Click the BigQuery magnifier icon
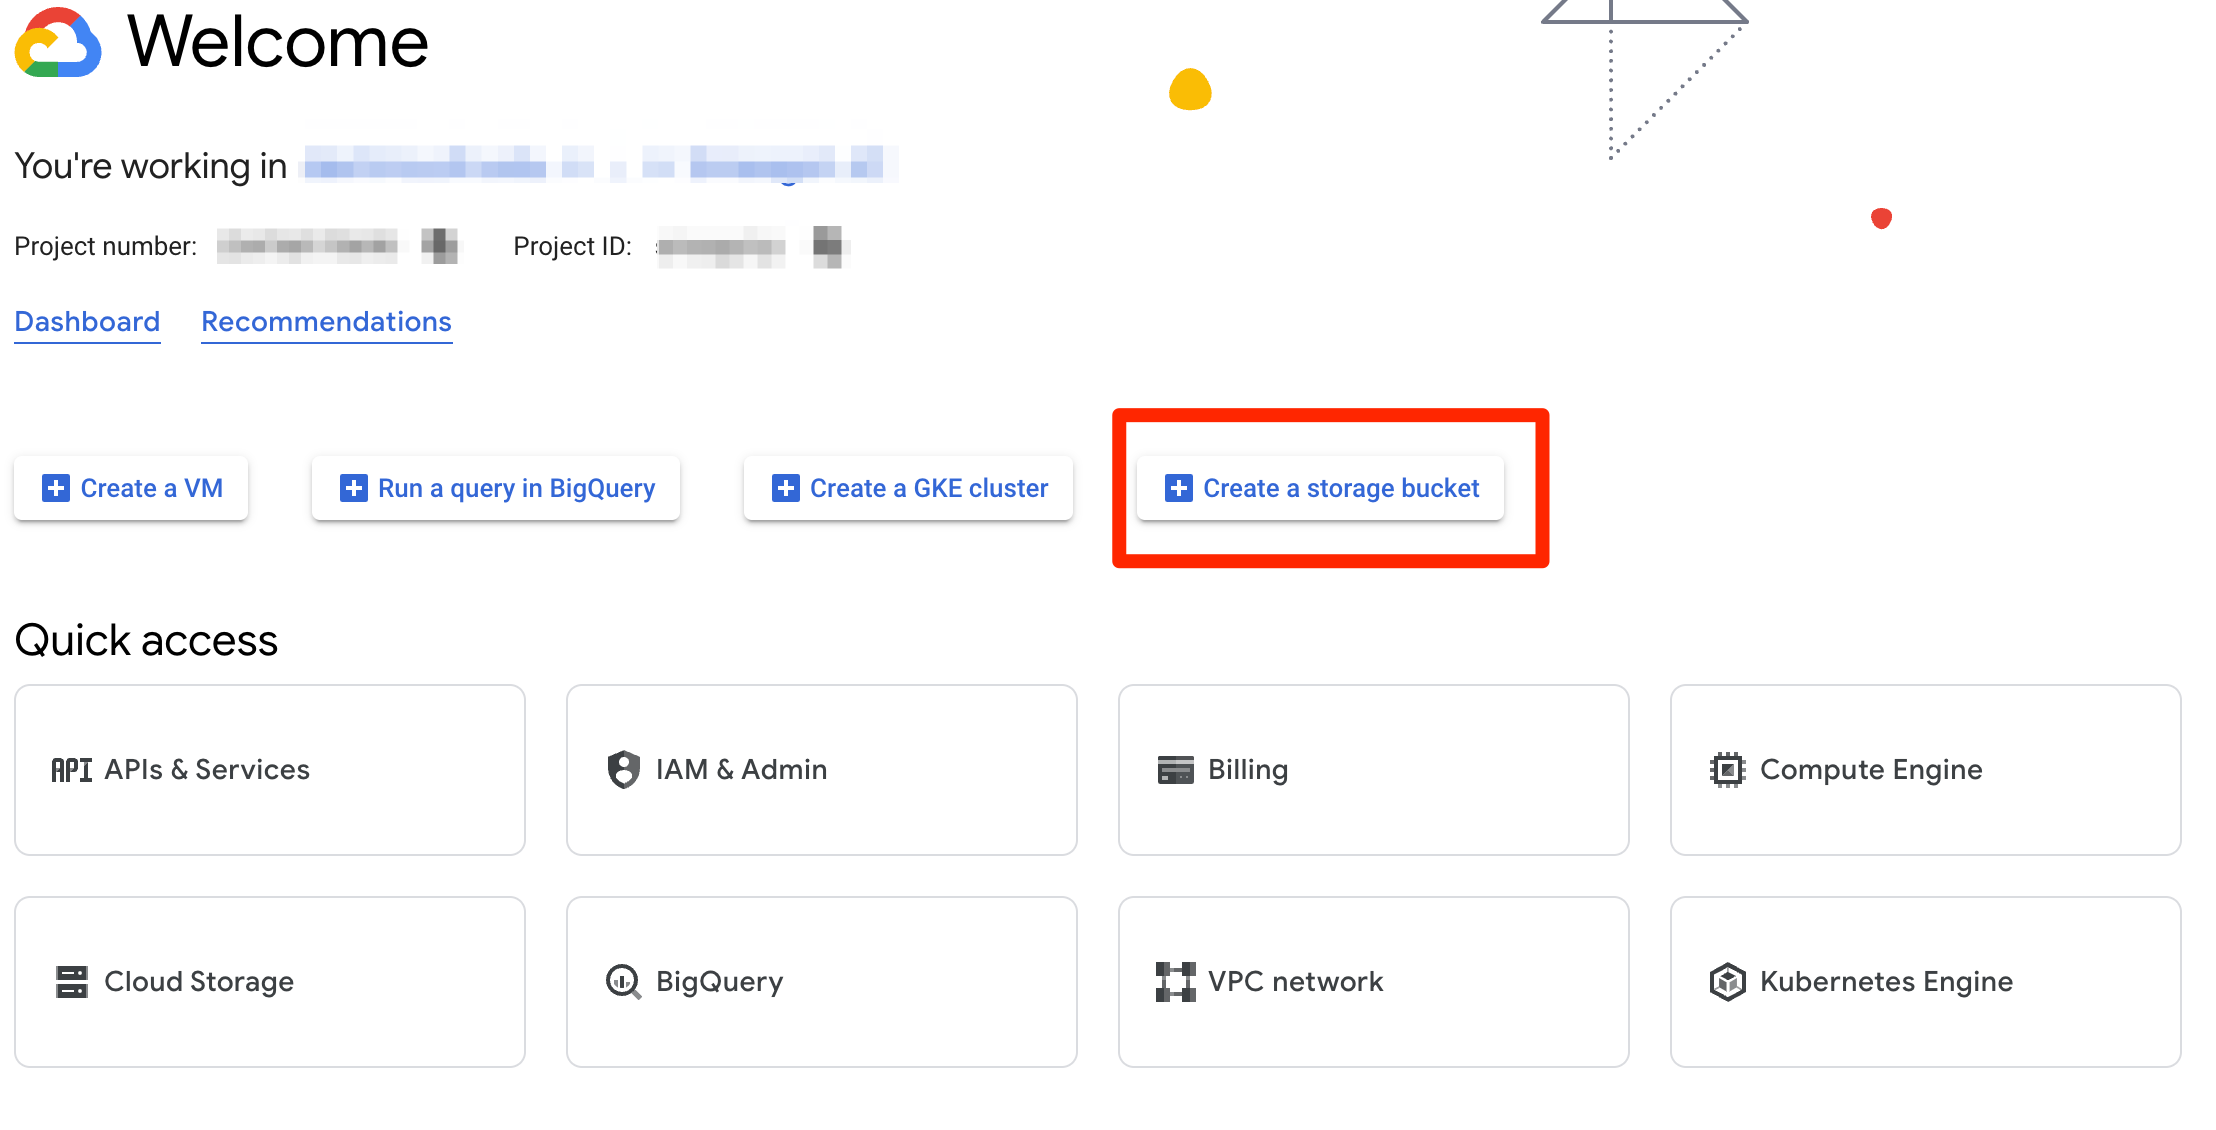The image size is (2216, 1130). pos(624,982)
